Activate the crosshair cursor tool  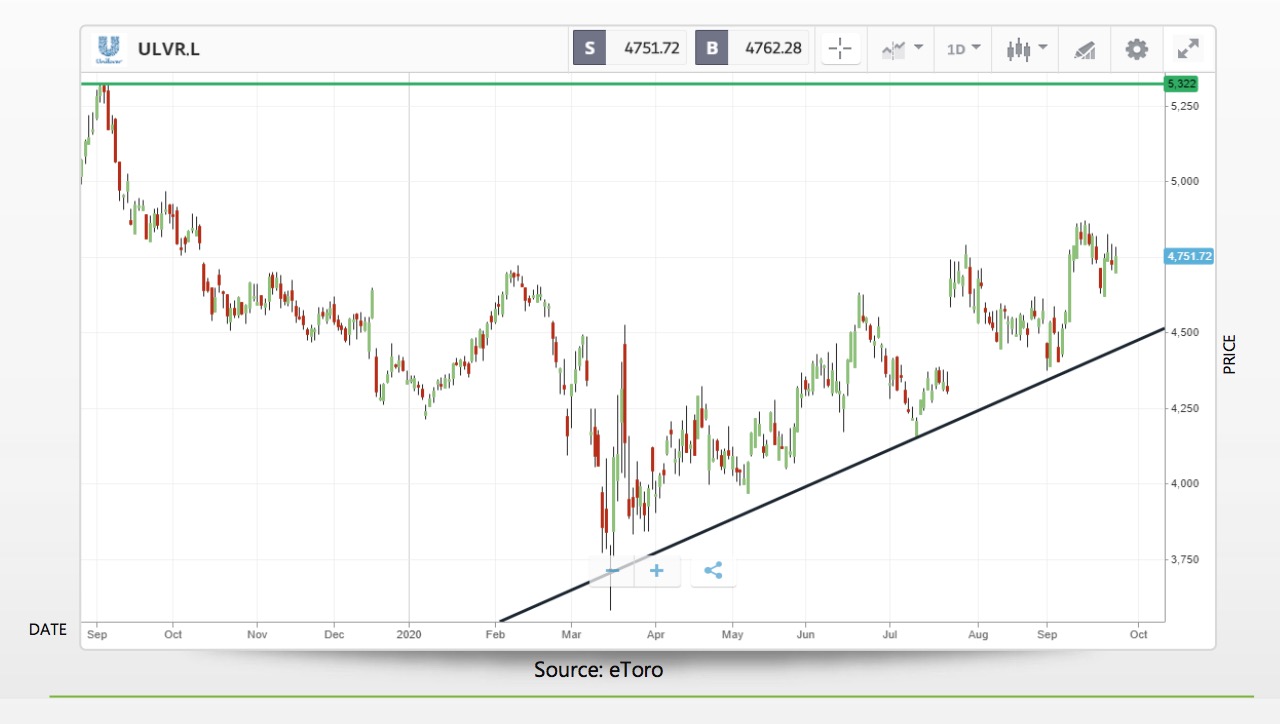pyautogui.click(x=840, y=48)
